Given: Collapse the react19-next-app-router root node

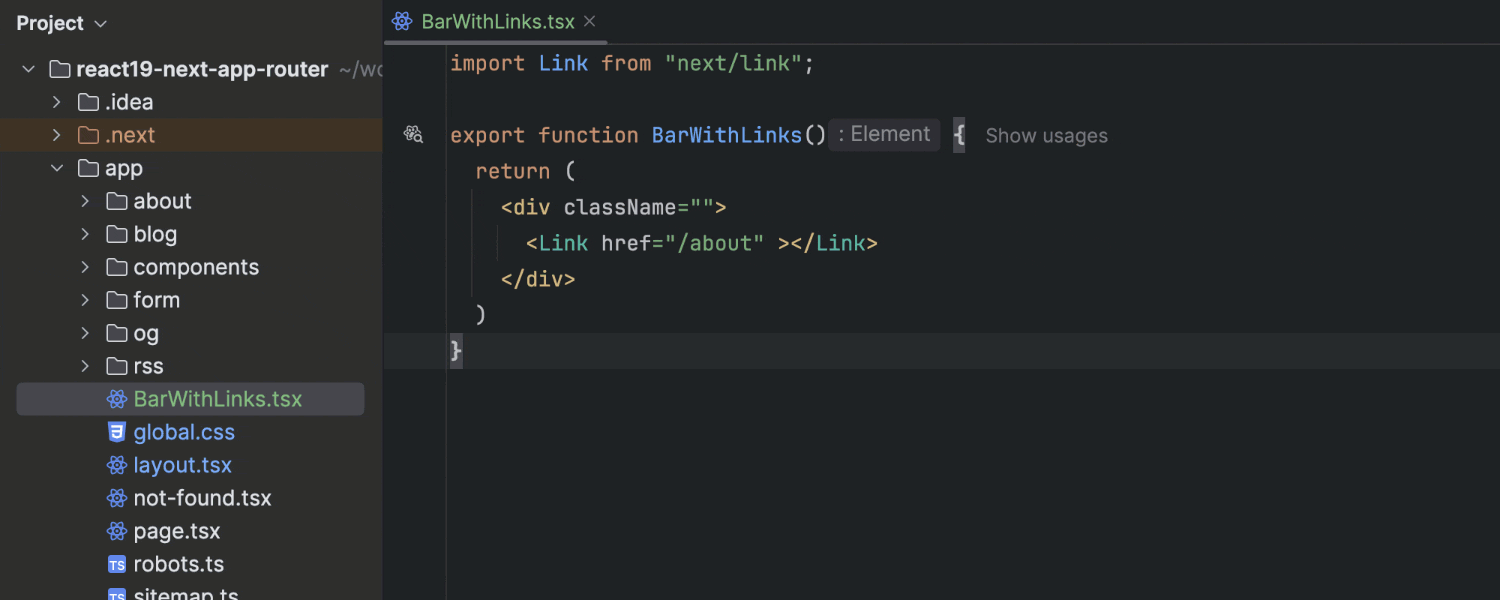Looking at the screenshot, I should (29, 69).
